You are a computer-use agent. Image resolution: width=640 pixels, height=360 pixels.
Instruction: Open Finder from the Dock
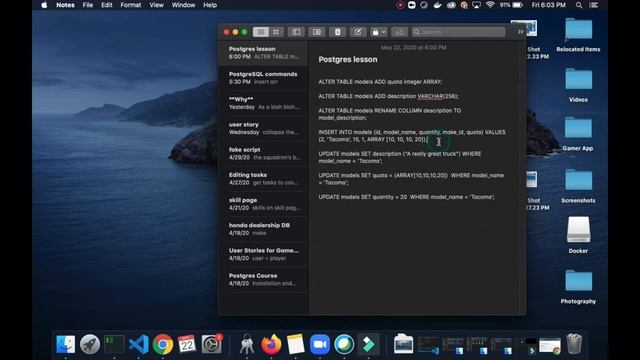[x=65, y=344]
